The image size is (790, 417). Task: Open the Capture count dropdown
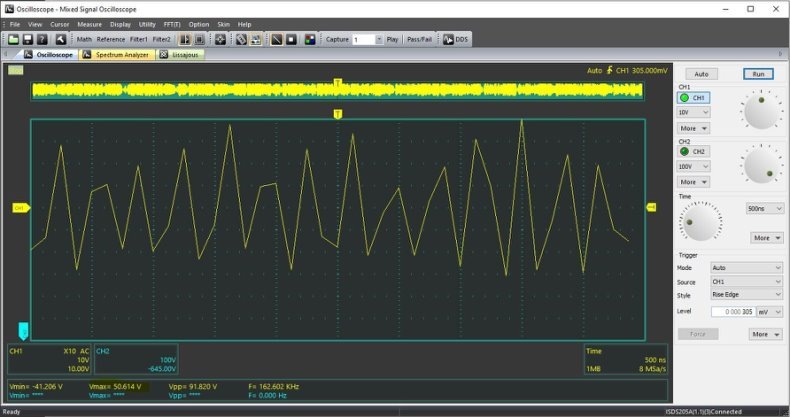pos(379,39)
